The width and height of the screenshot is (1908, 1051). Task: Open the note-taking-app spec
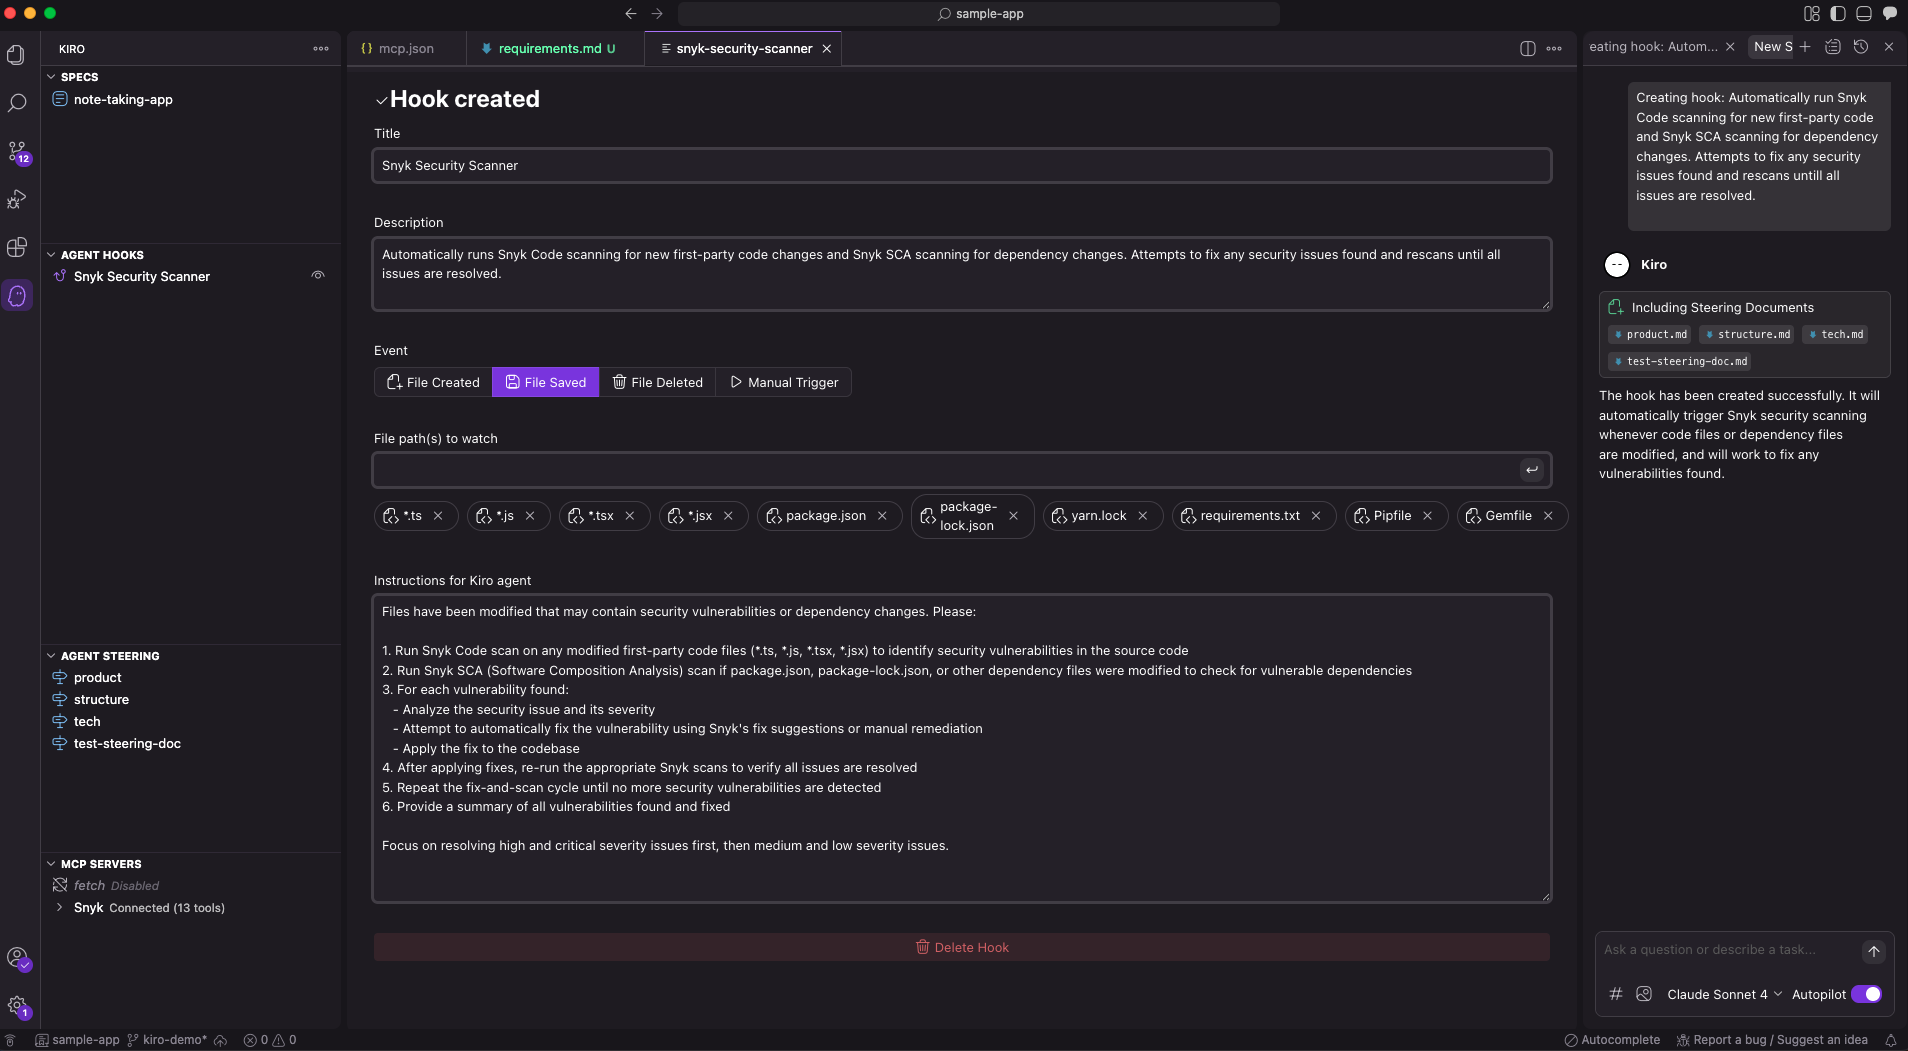(123, 100)
